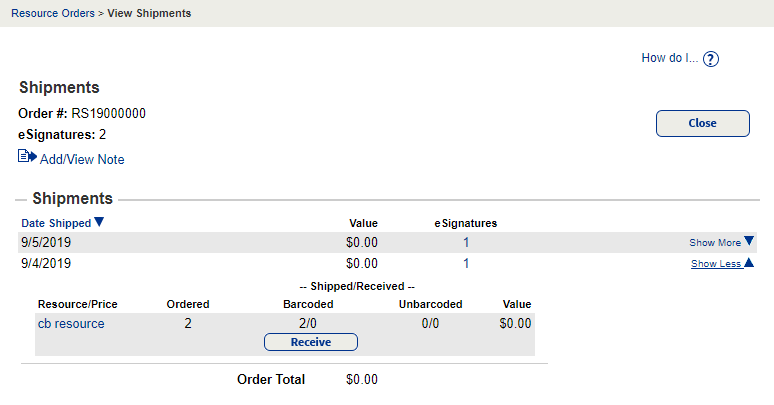Select the 9/4/2019 shipment date

(46, 264)
